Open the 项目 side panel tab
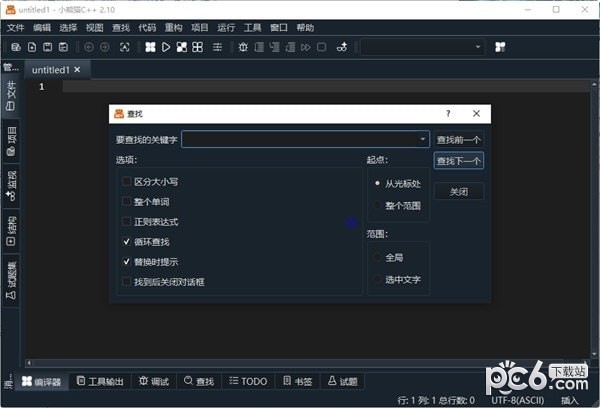600x408 pixels. click(x=11, y=142)
